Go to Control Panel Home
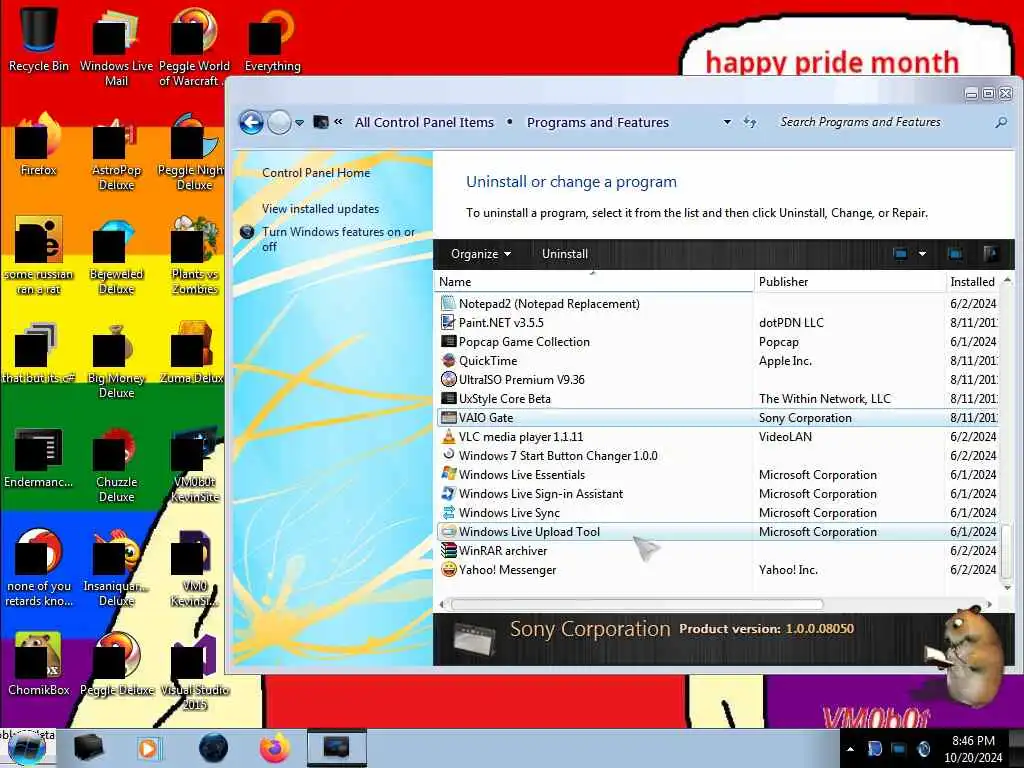 coord(316,173)
